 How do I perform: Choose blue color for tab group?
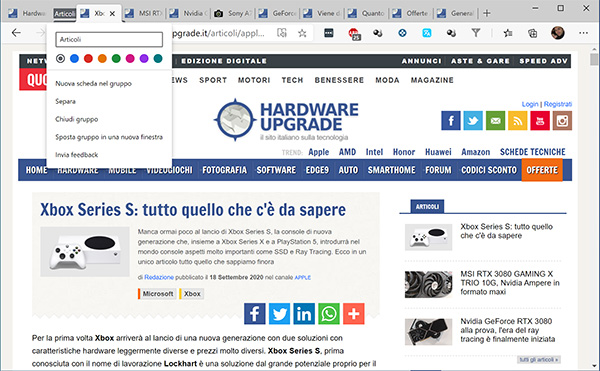74,59
